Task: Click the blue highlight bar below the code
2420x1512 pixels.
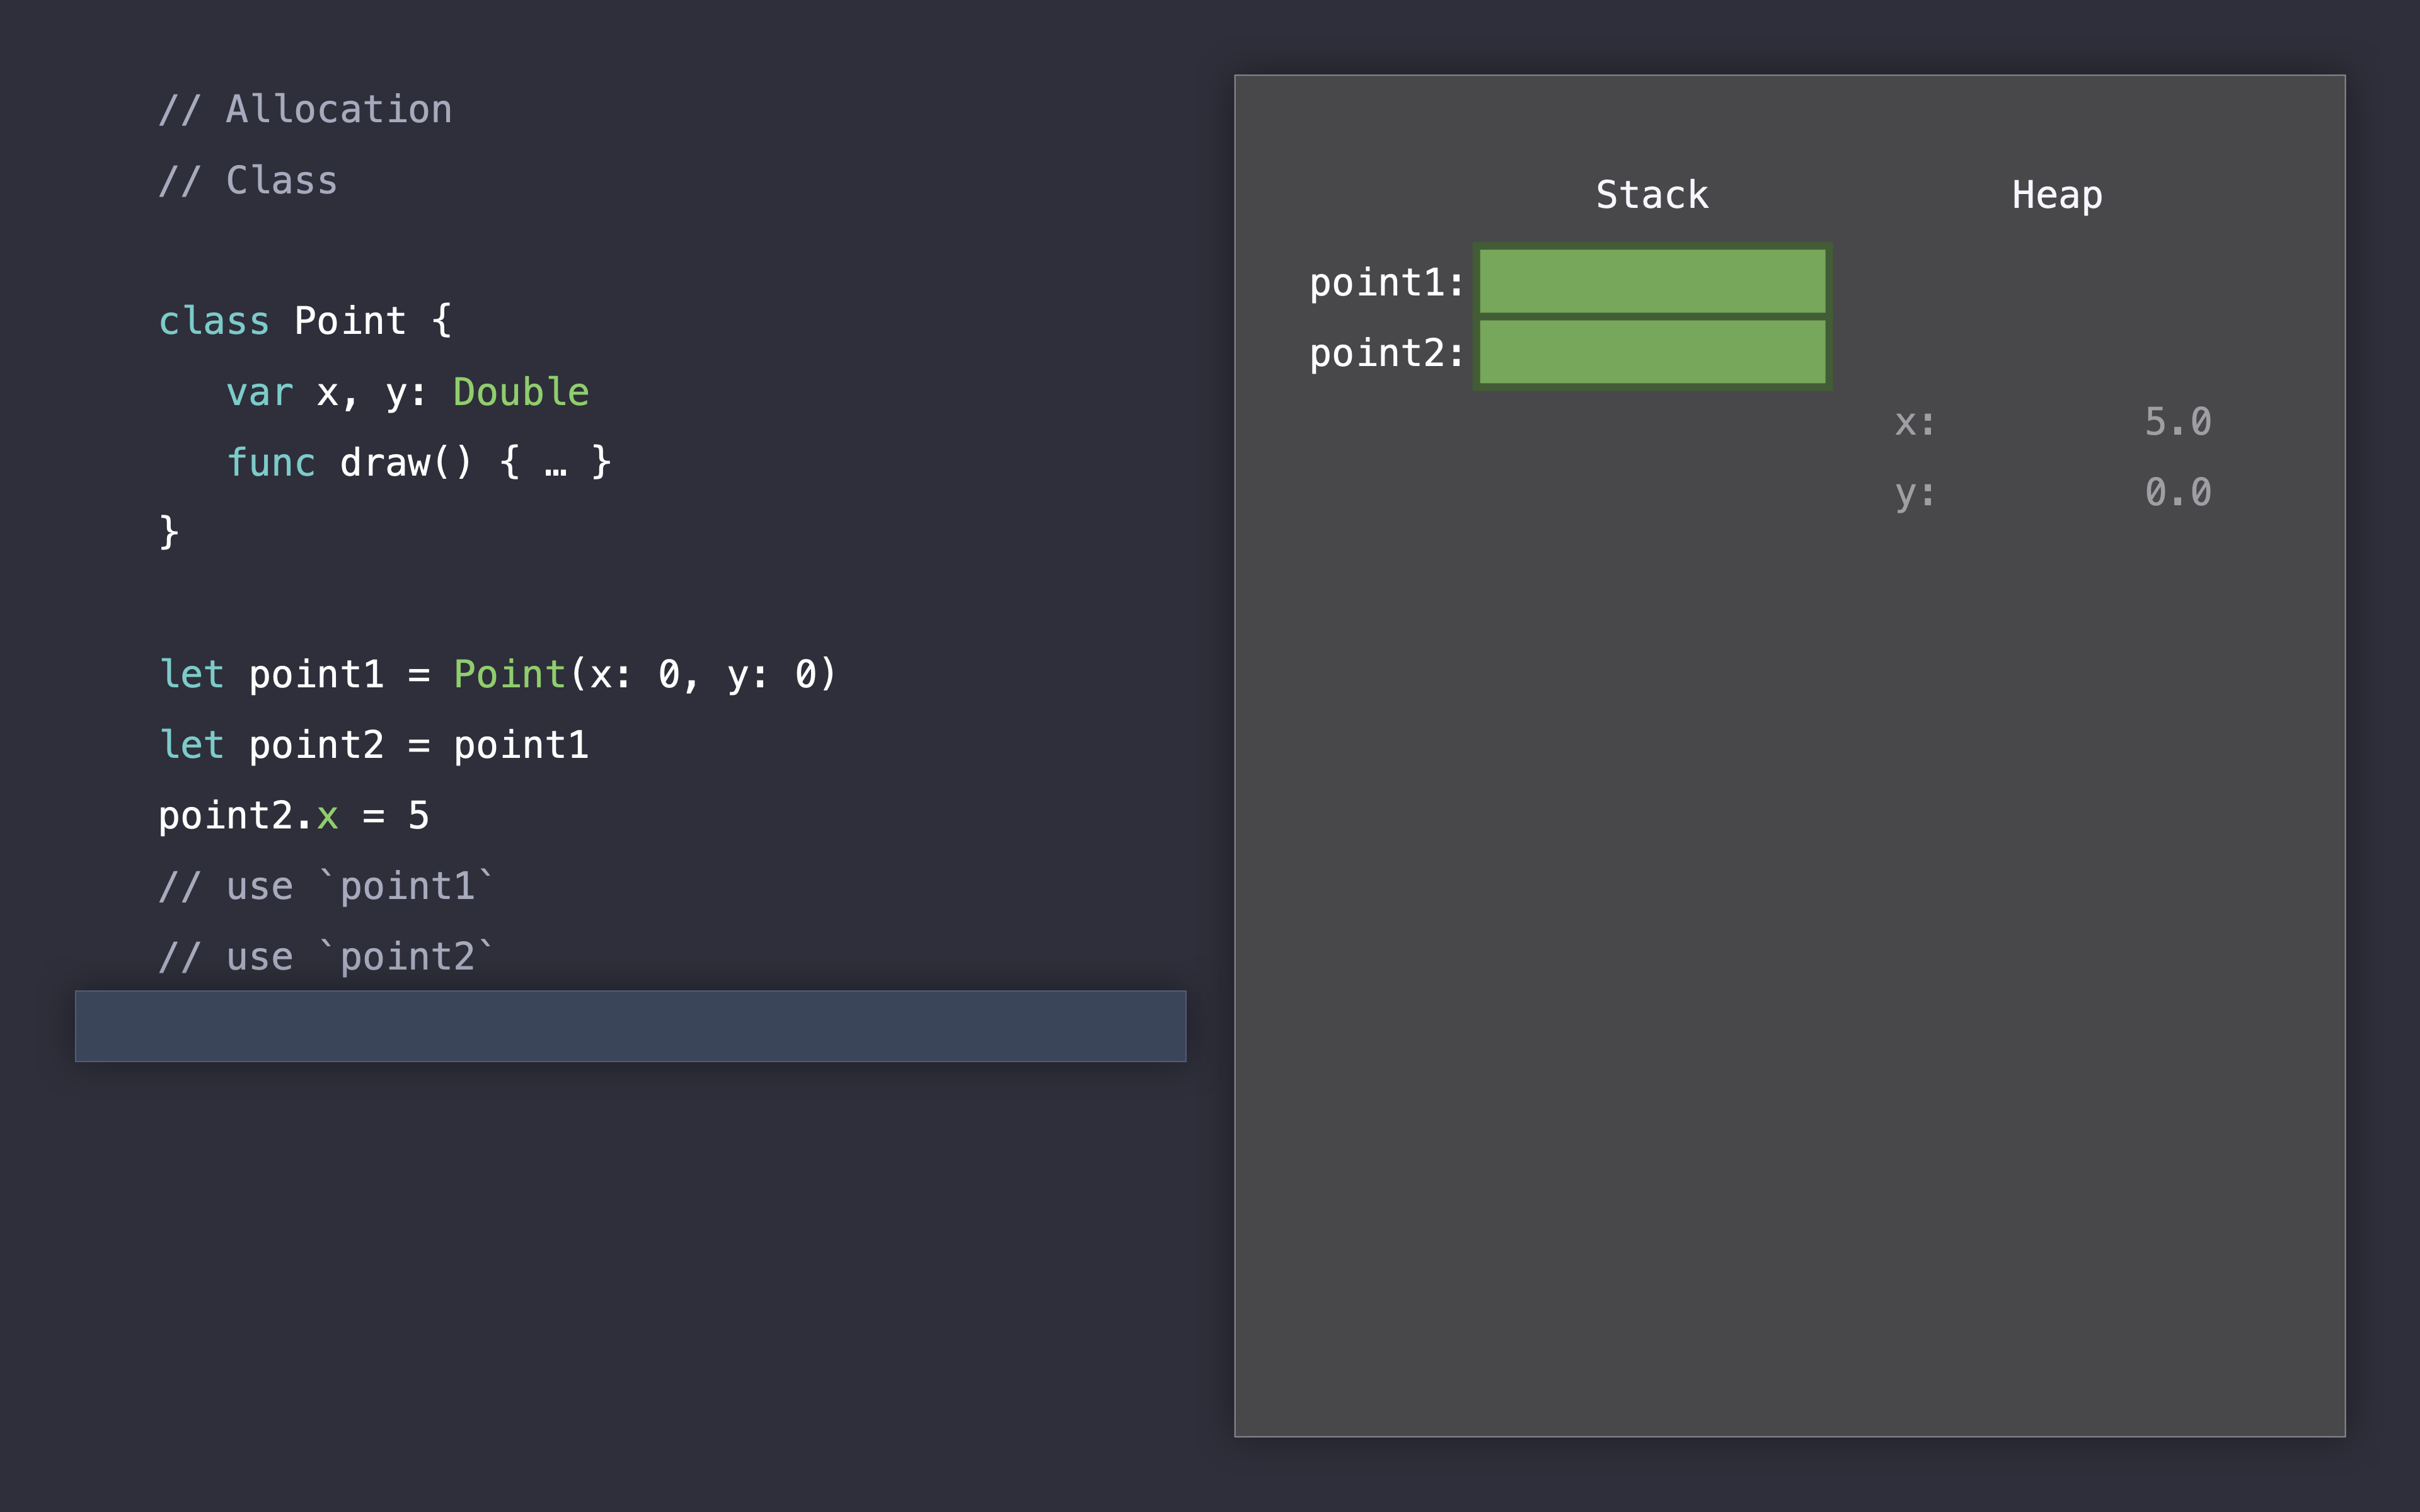Action: [x=630, y=1026]
